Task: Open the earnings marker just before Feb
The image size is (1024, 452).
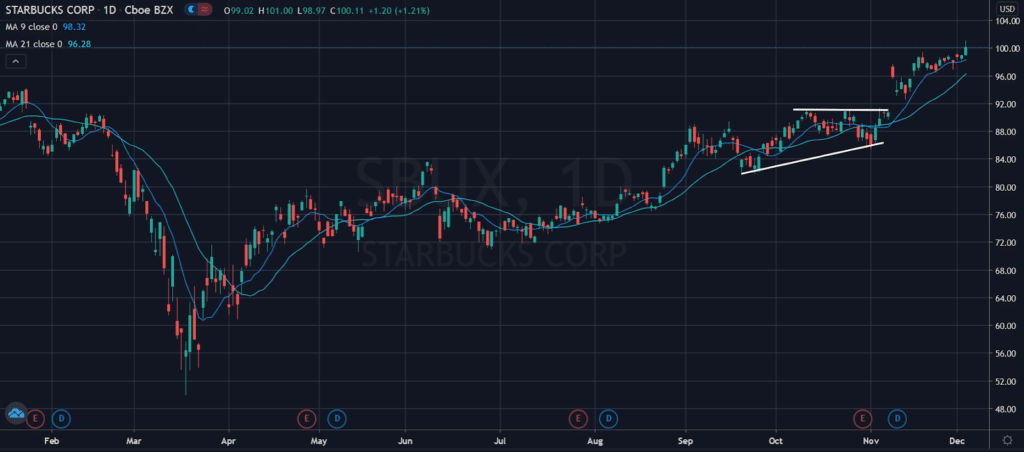Action: [x=36, y=417]
